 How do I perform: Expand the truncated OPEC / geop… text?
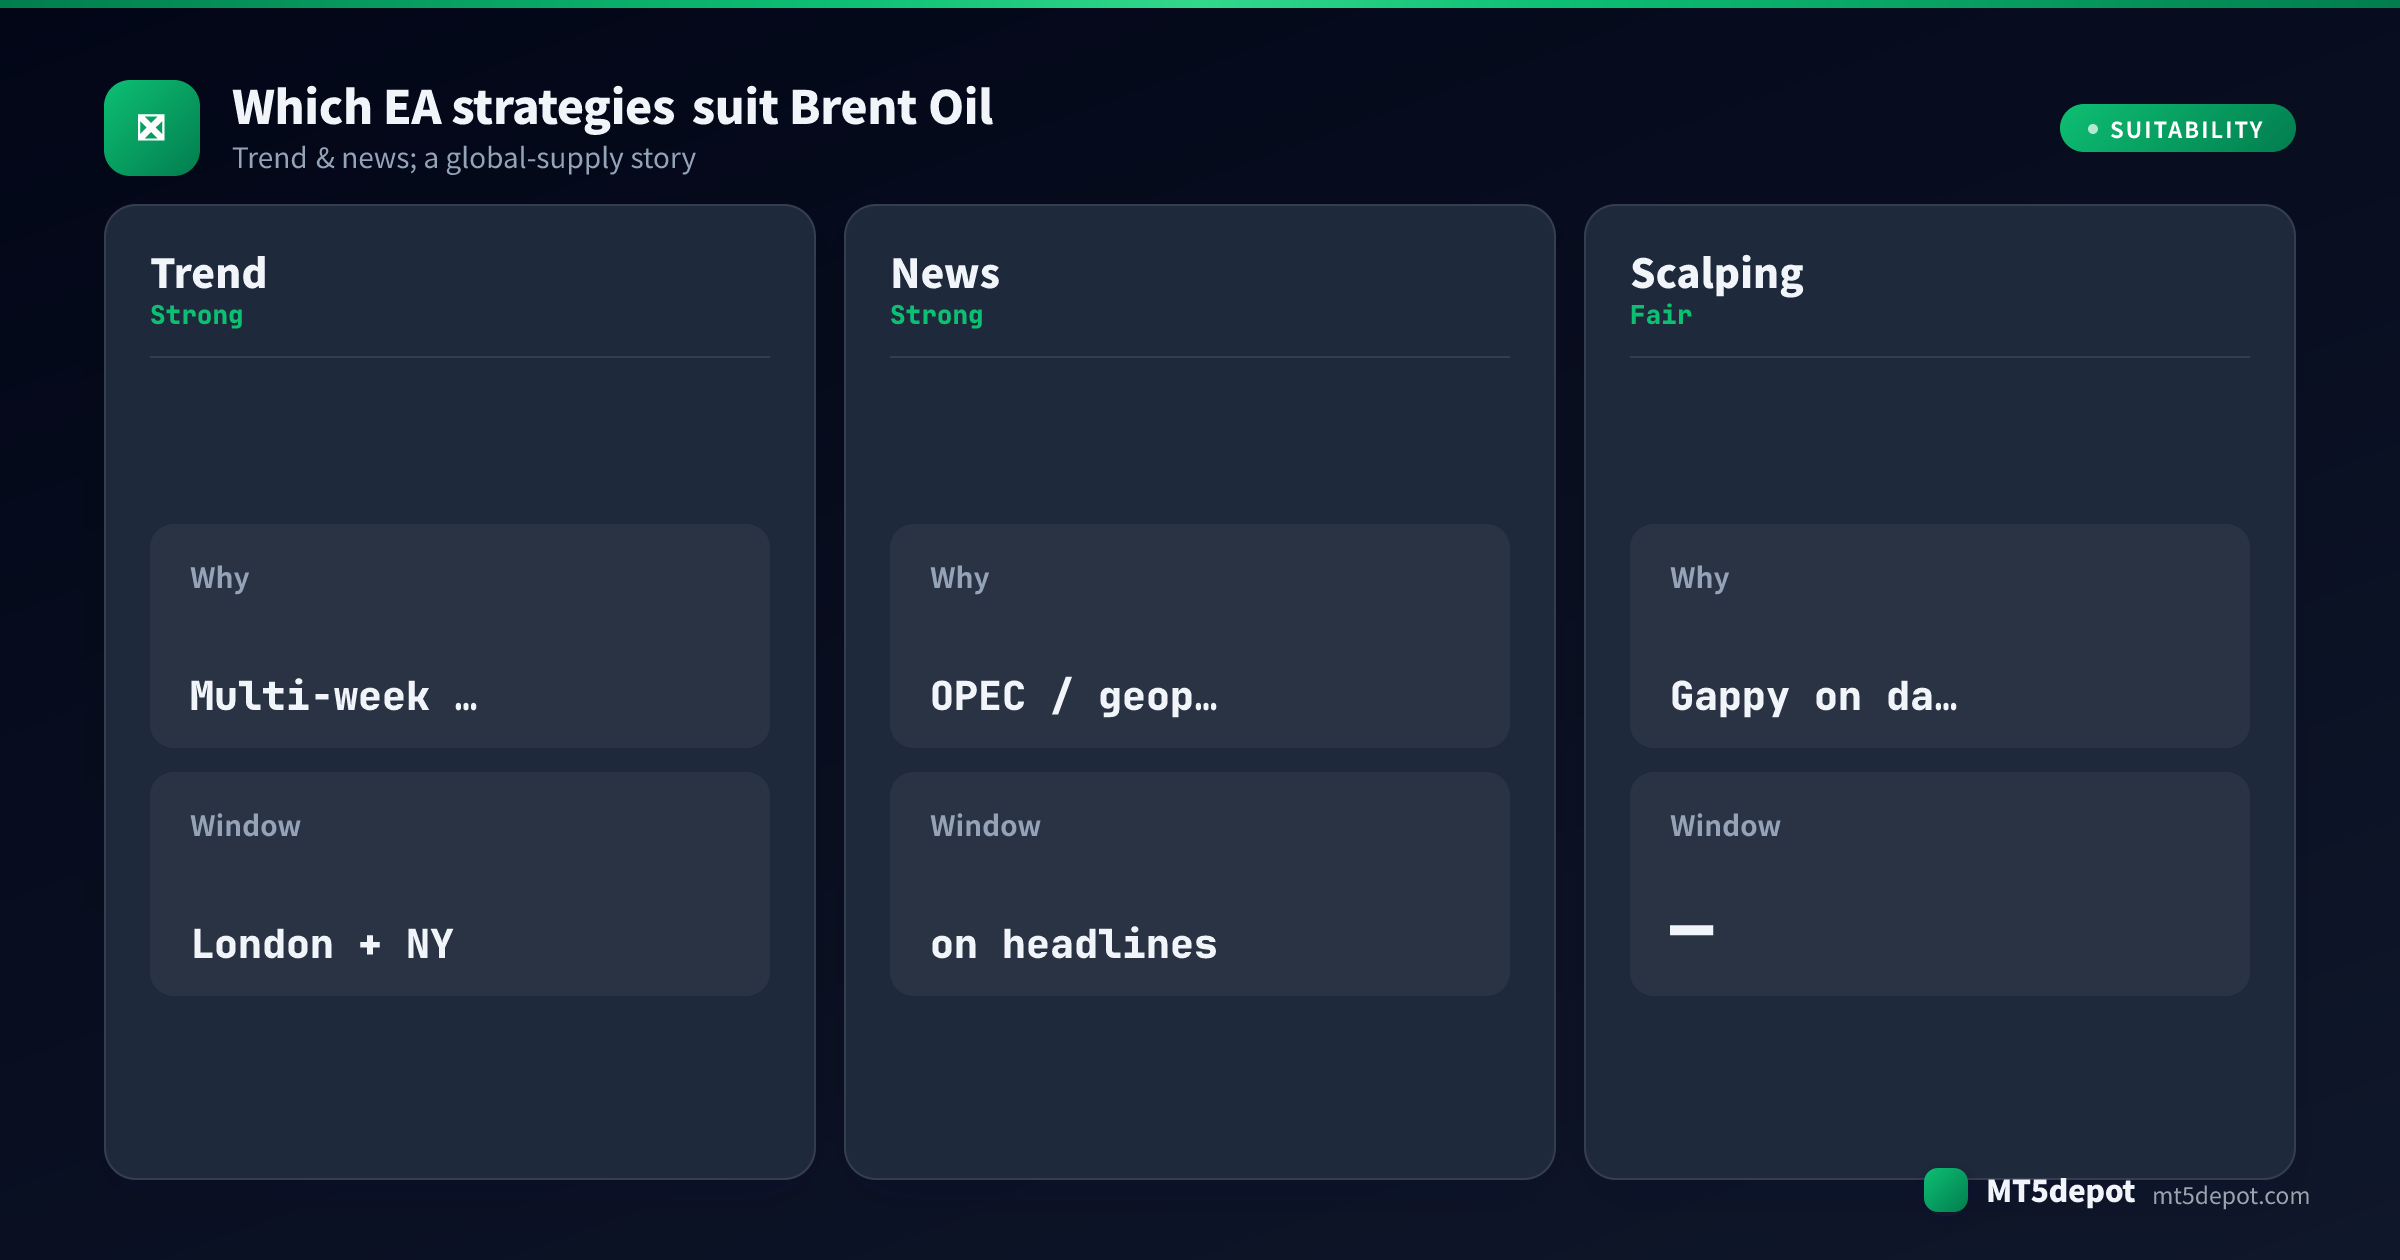point(1074,696)
